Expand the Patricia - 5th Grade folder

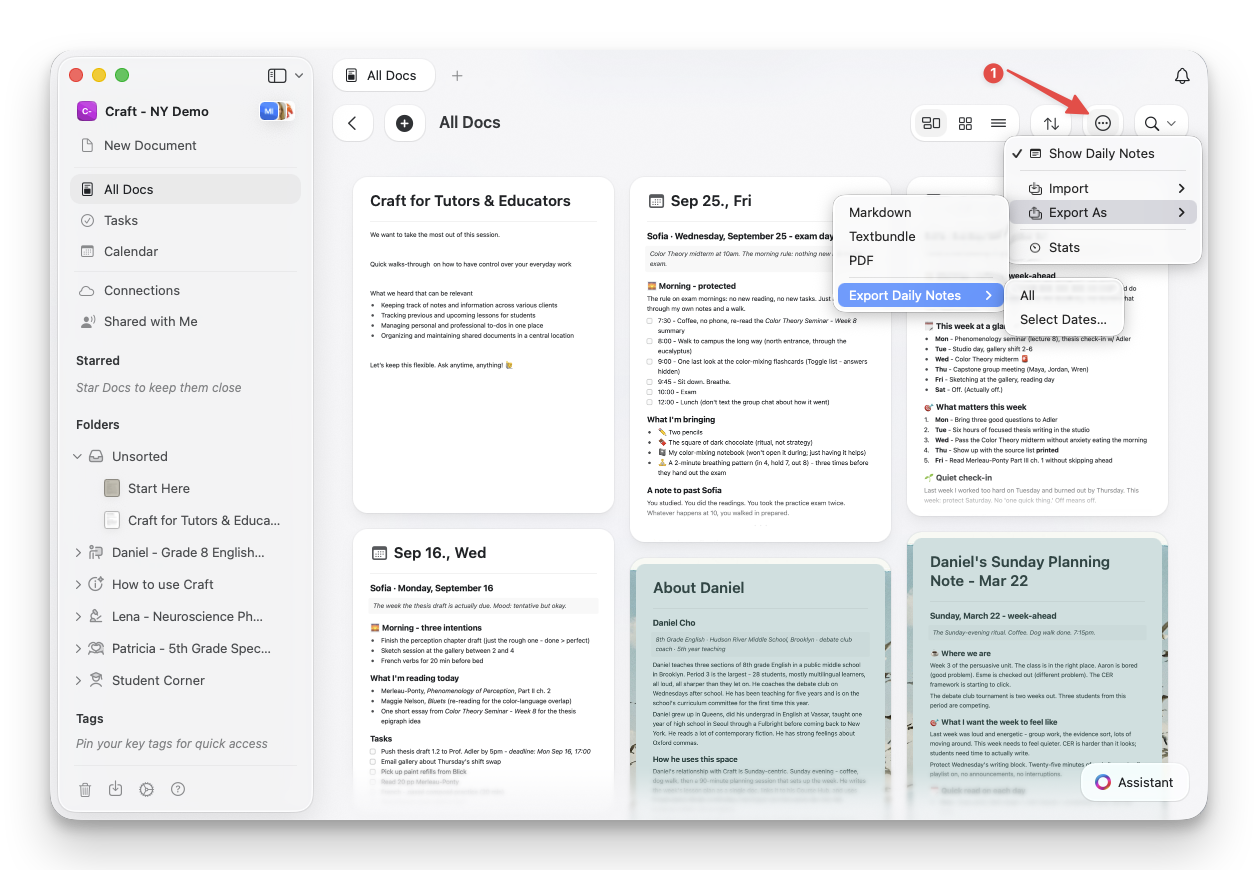tap(78, 648)
